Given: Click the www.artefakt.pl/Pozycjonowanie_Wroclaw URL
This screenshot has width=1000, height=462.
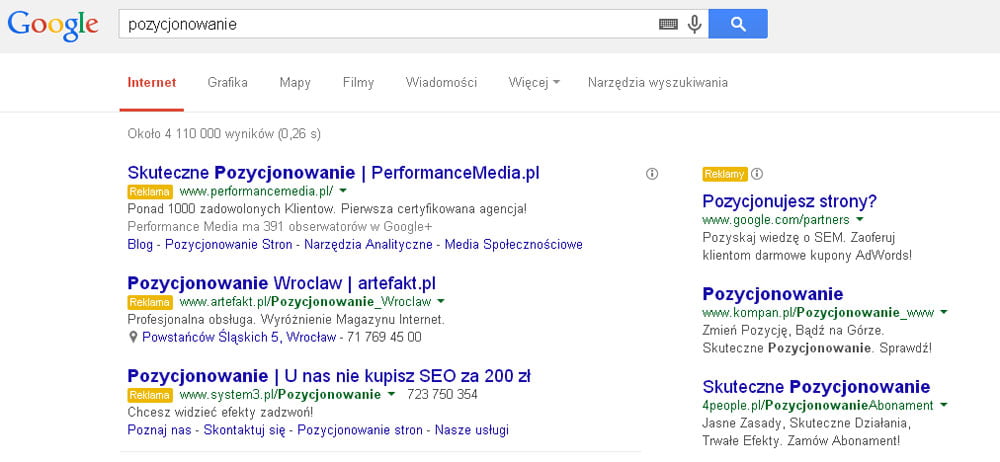Looking at the screenshot, I should [x=305, y=301].
